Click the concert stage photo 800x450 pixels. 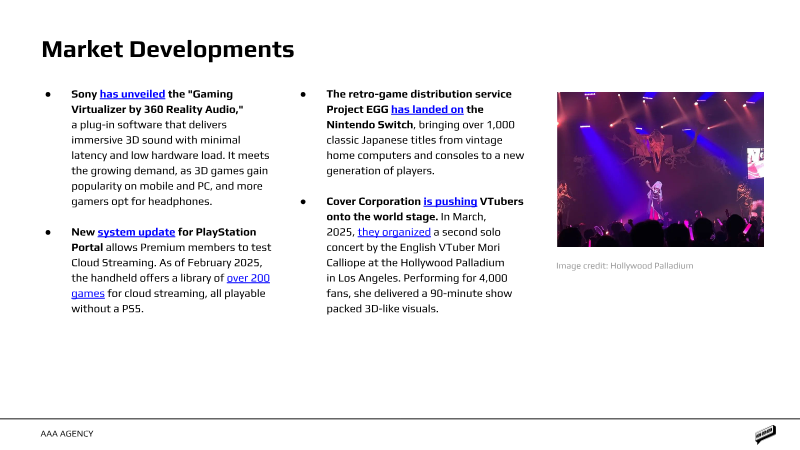(x=660, y=169)
